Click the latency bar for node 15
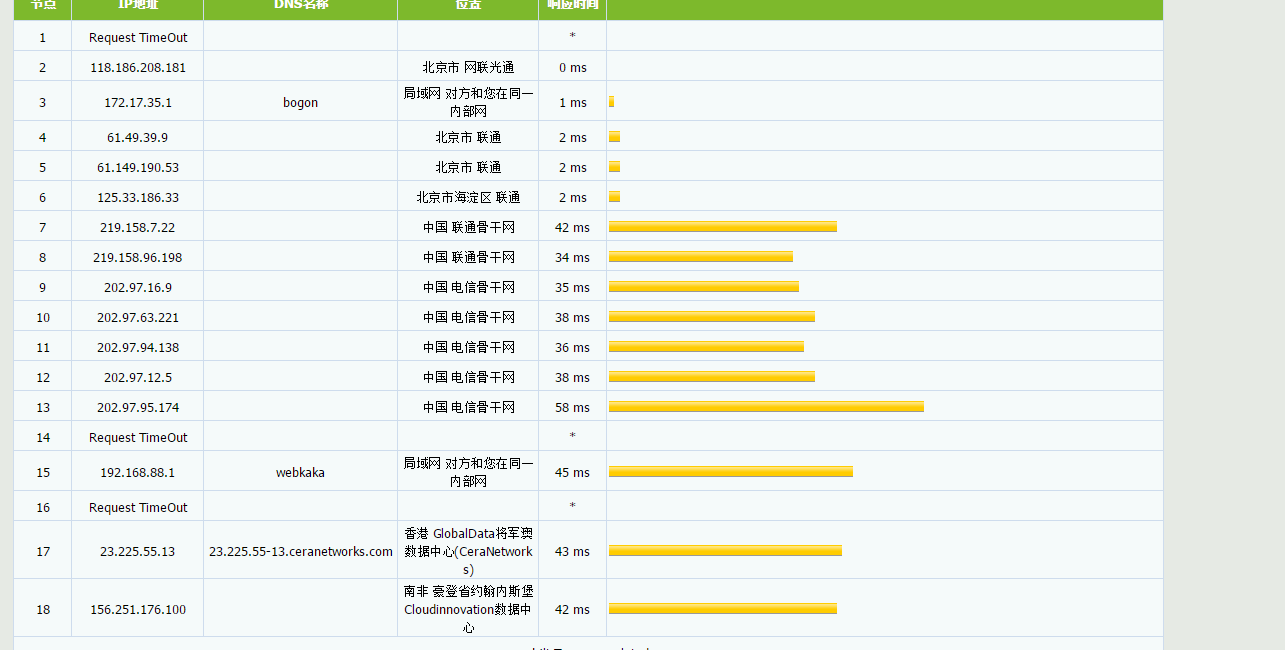Screen dimensions: 1285x650 tap(731, 472)
